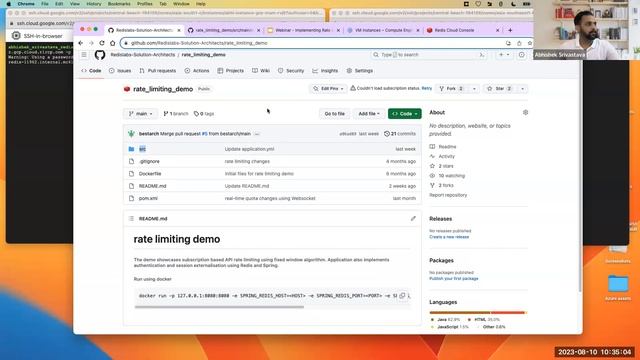Open GitHub issues shortcut icon in header

click(522, 55)
